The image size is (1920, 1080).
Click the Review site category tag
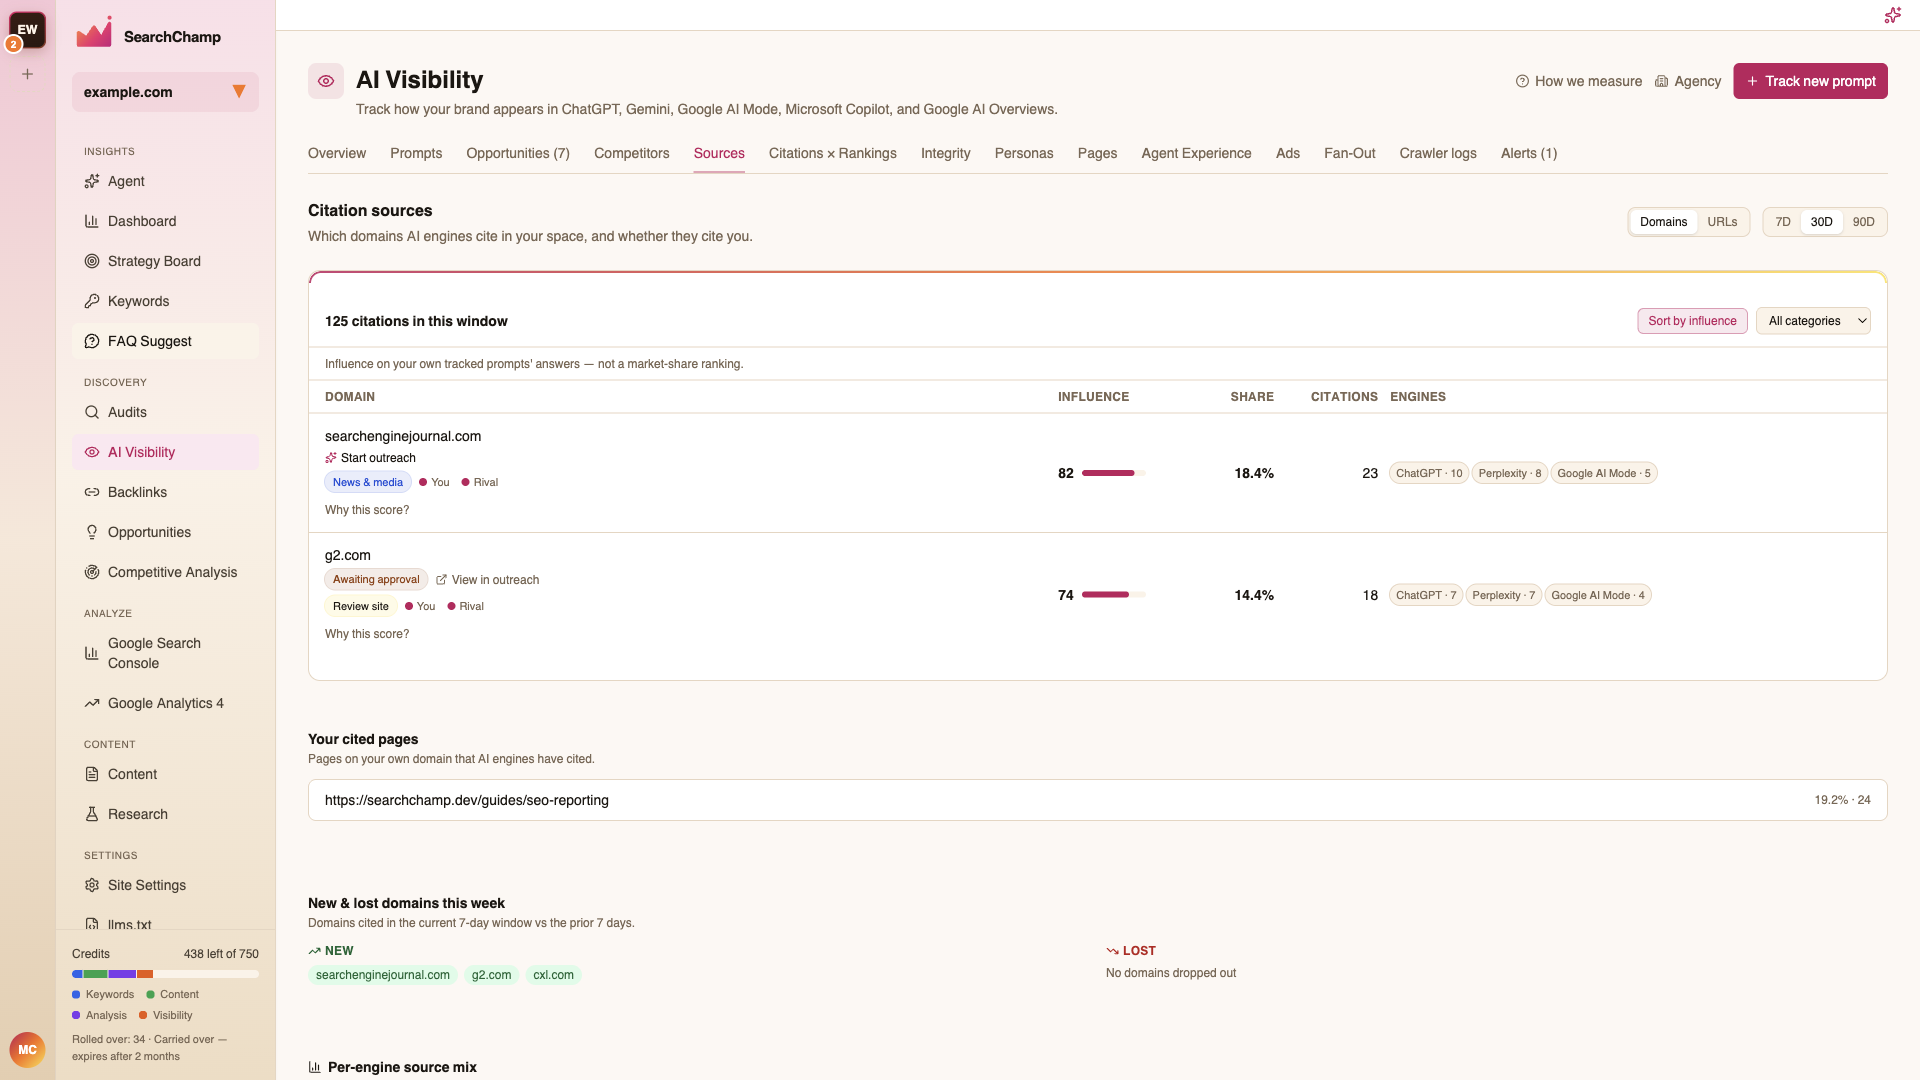point(360,606)
